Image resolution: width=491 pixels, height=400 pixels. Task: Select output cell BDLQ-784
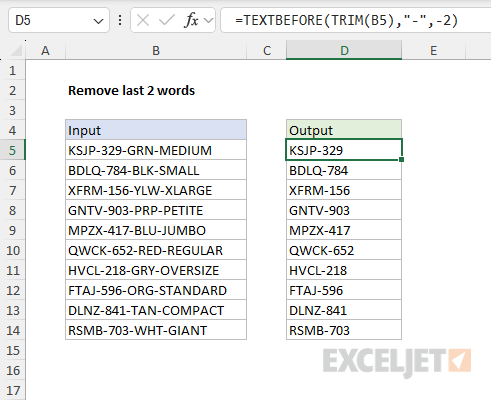click(344, 170)
